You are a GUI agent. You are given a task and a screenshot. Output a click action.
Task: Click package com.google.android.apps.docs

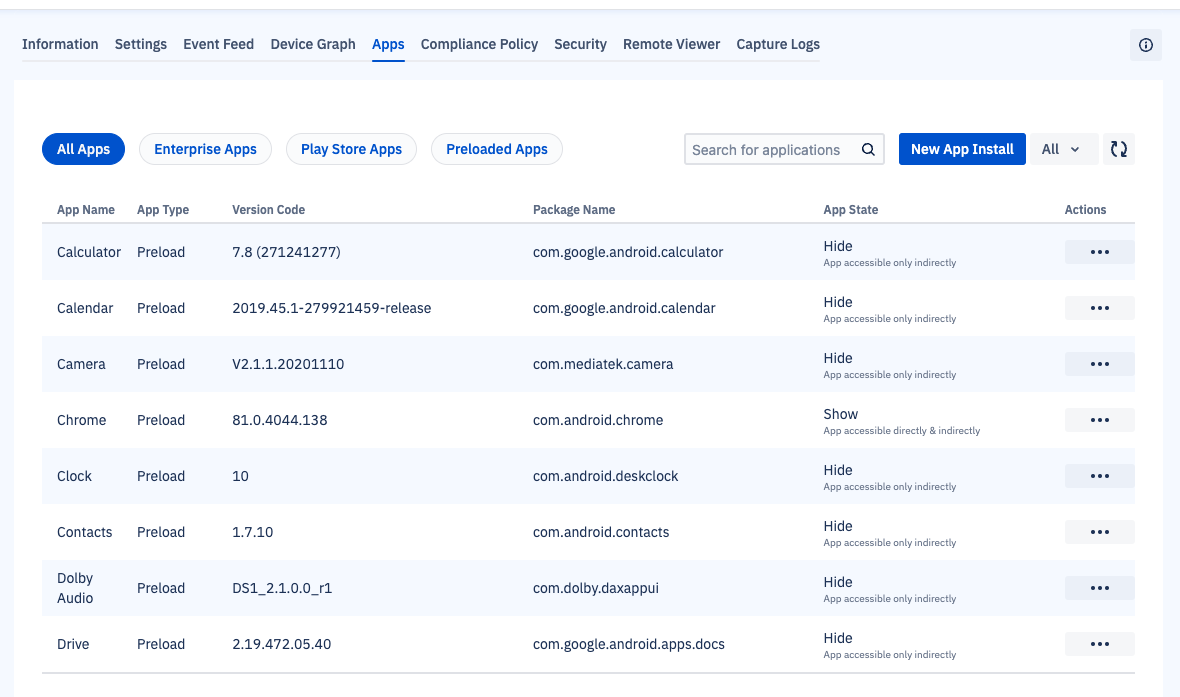[x=628, y=644]
